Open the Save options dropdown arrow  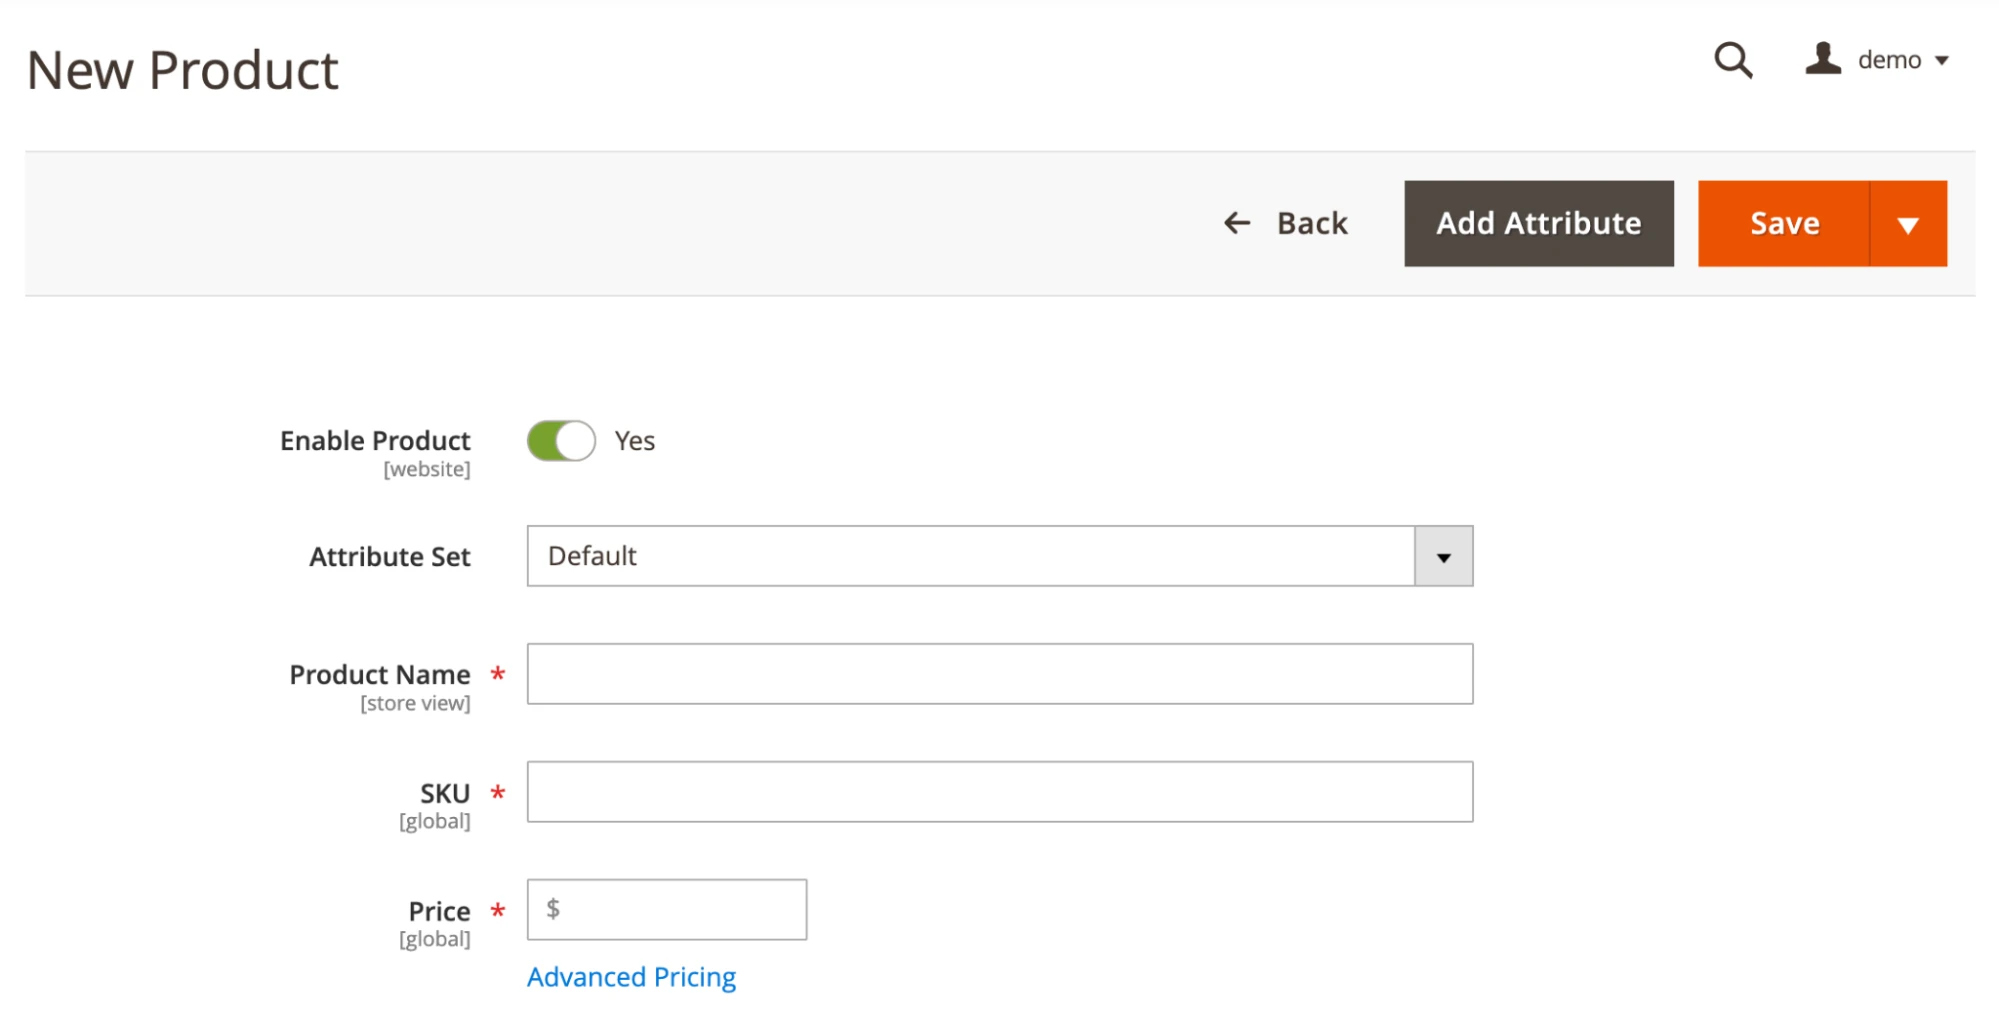coord(1907,224)
